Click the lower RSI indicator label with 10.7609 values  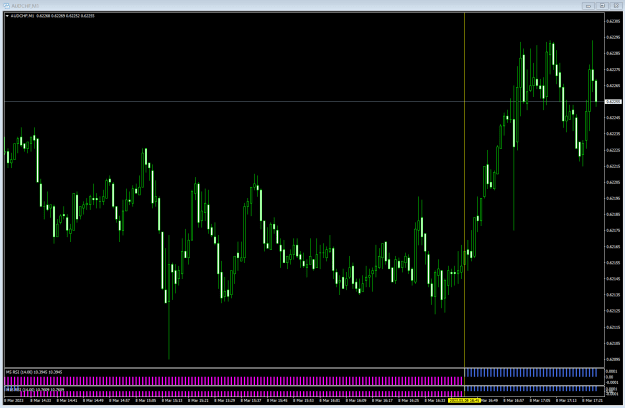tap(35, 389)
